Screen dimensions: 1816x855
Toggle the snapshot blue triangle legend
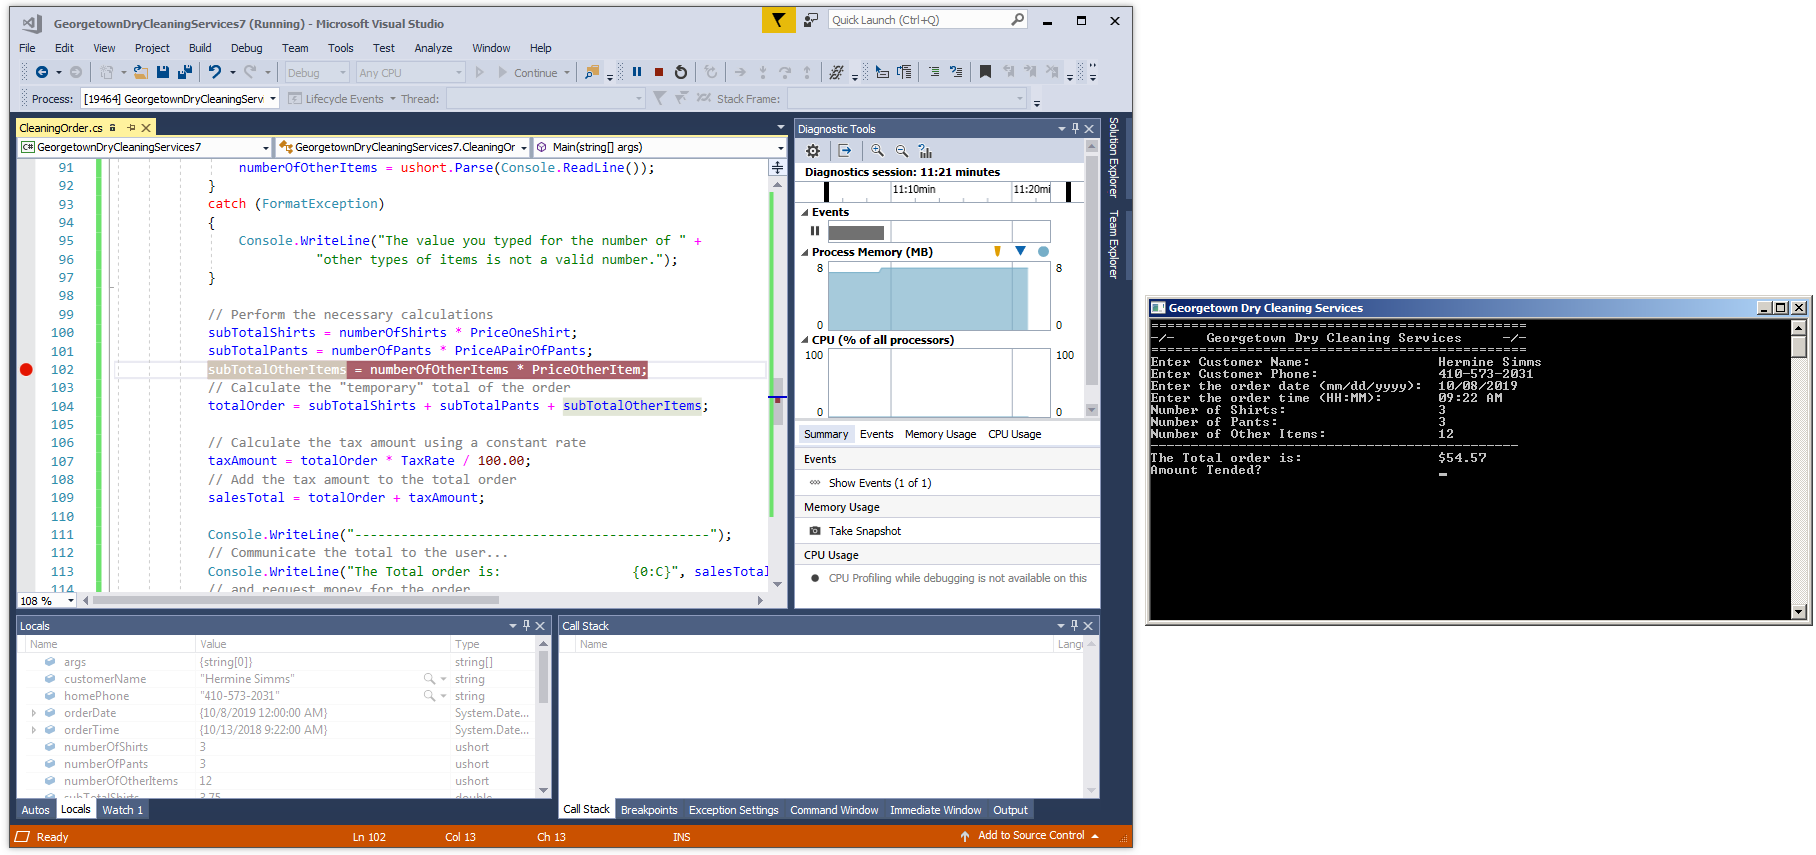pos(1020,251)
